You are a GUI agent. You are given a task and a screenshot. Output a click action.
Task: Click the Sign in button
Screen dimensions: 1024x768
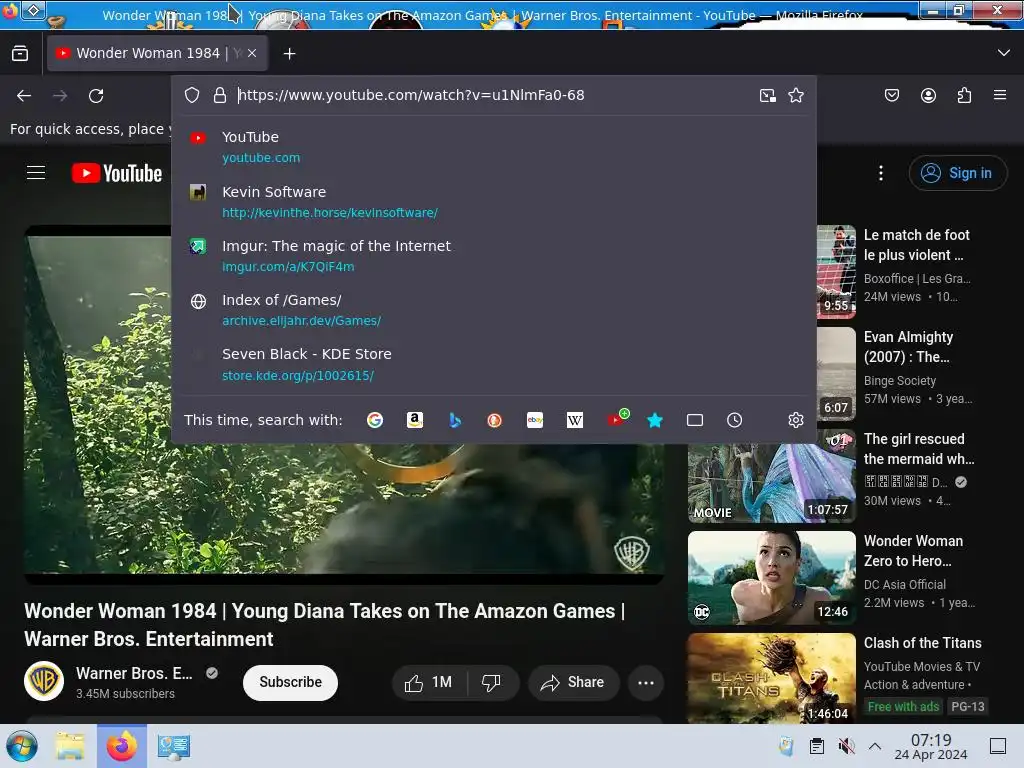coord(957,173)
